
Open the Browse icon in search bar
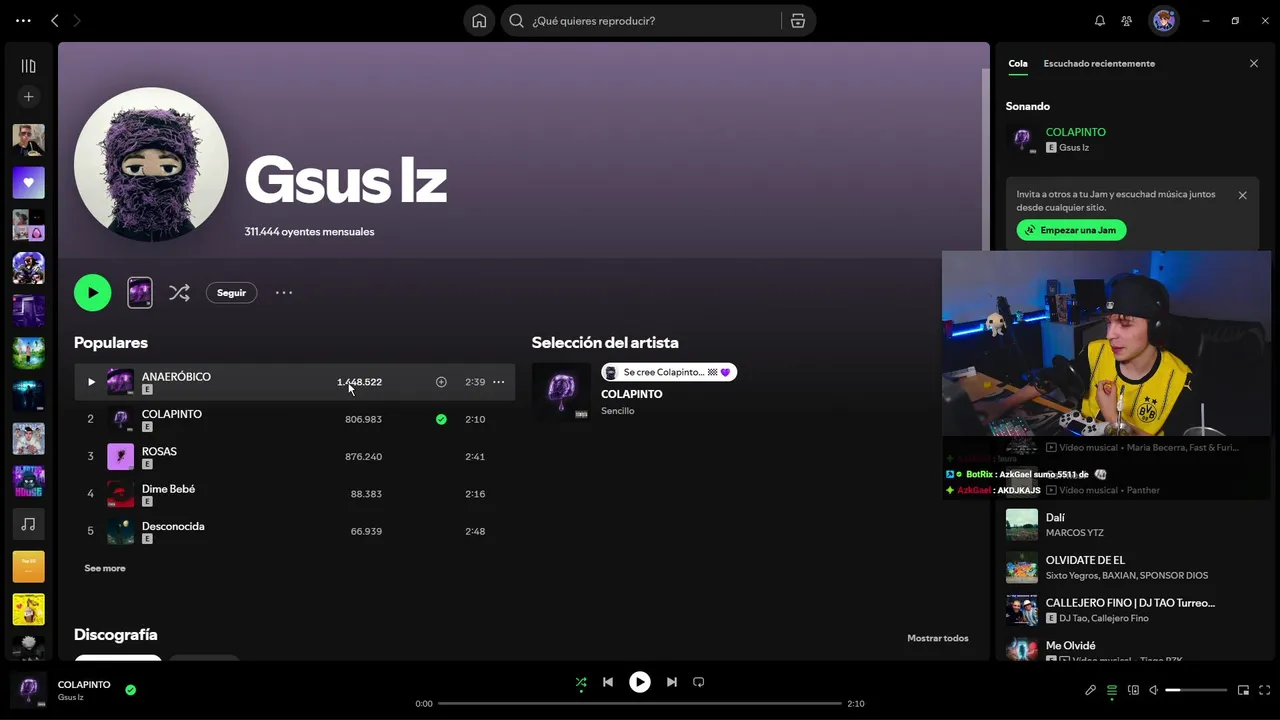(798, 21)
